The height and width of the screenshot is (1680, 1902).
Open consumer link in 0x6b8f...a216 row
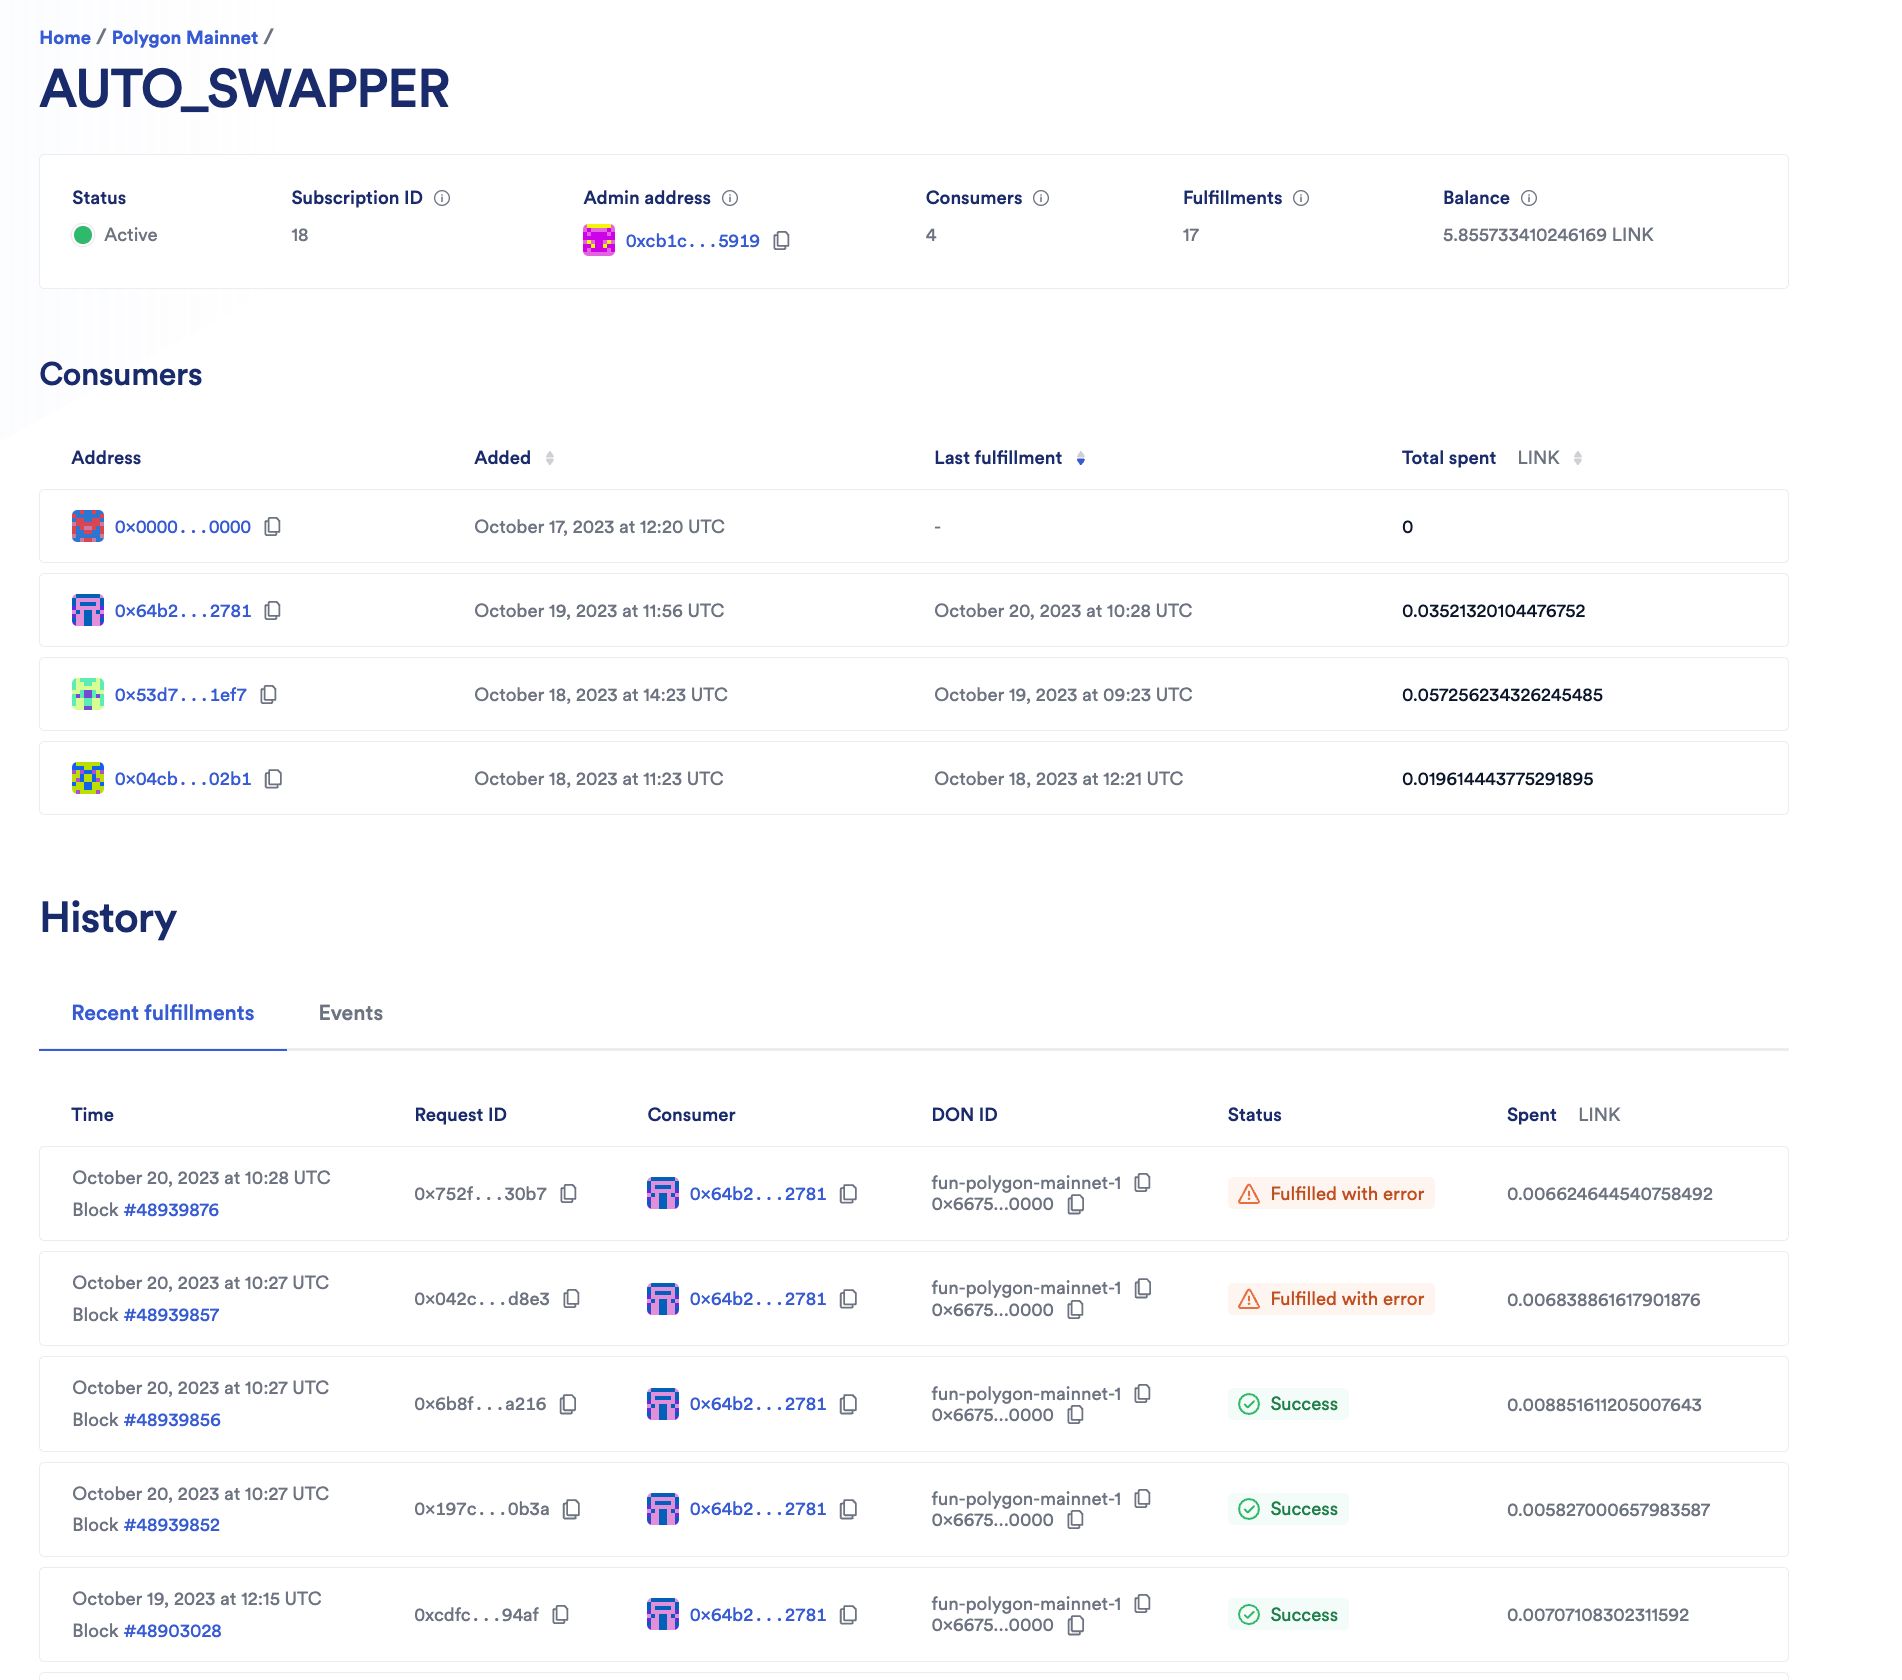coord(758,1405)
